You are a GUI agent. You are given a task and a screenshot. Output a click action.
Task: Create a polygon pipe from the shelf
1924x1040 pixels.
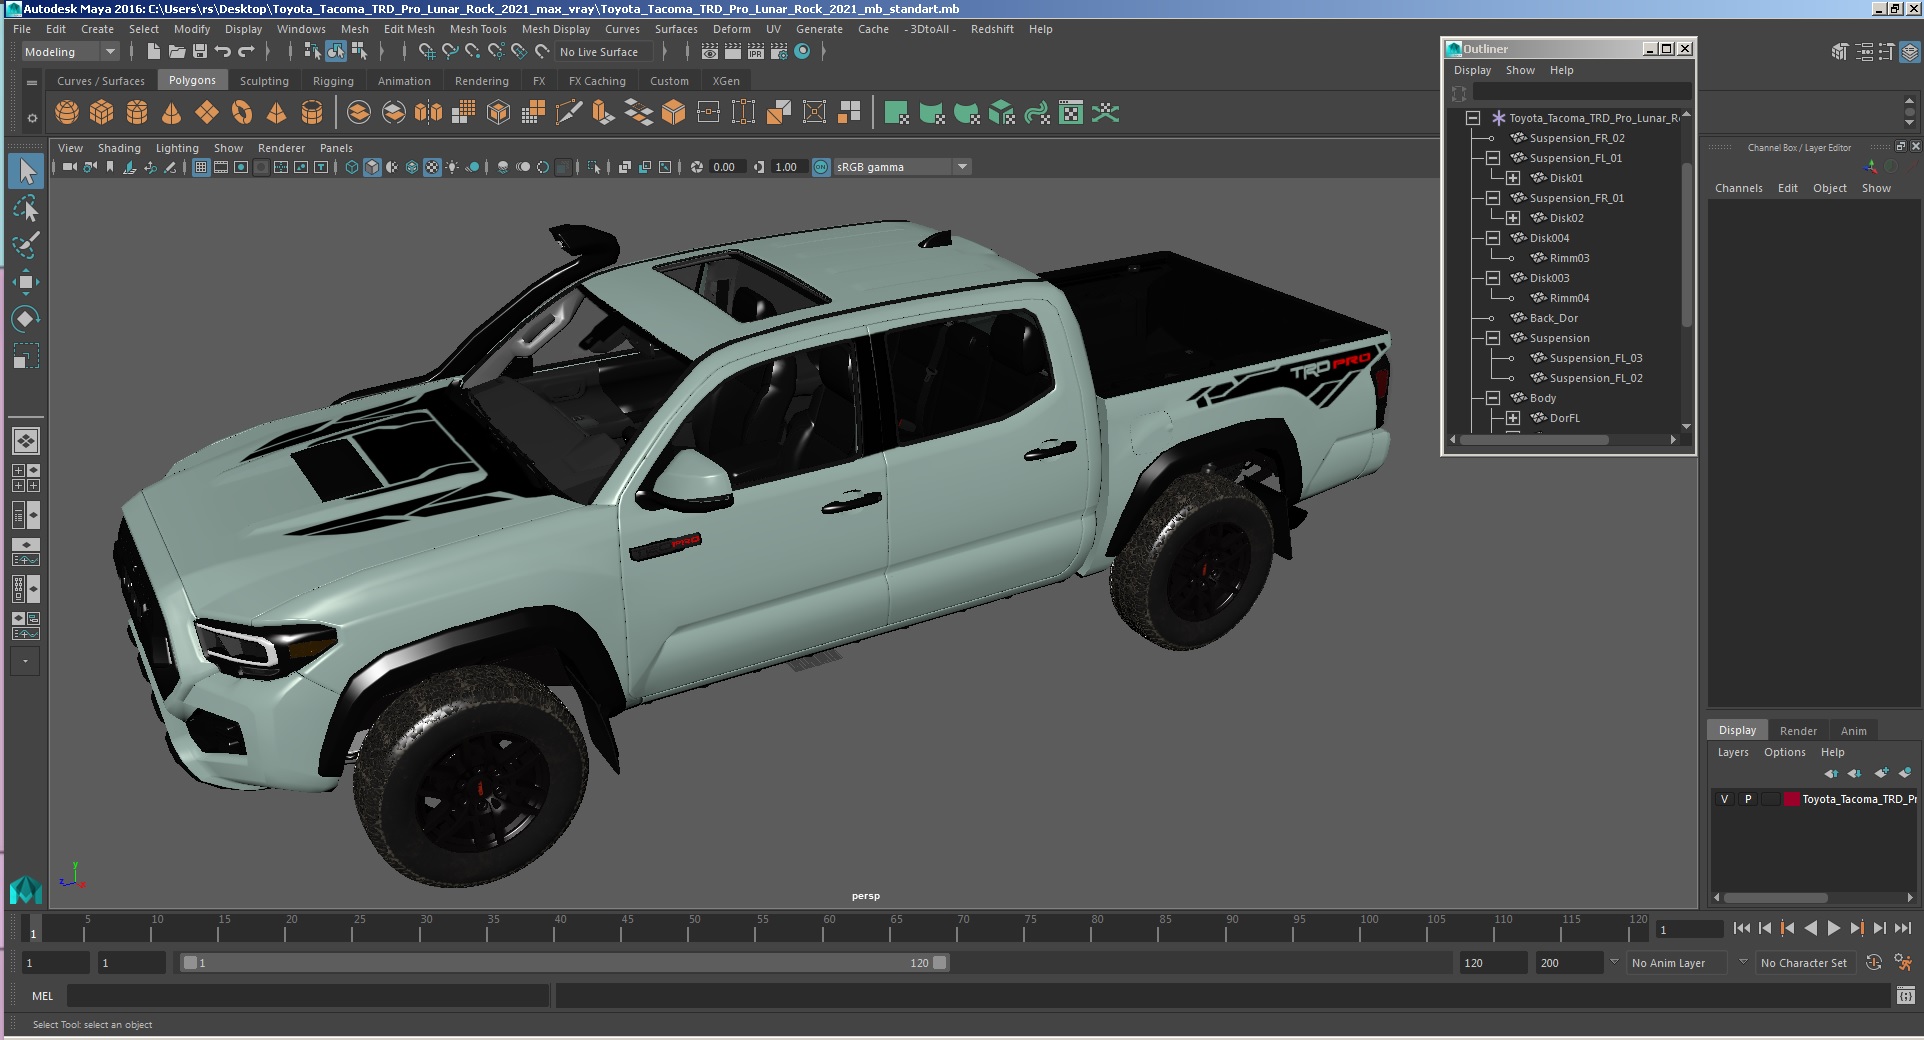[312, 113]
